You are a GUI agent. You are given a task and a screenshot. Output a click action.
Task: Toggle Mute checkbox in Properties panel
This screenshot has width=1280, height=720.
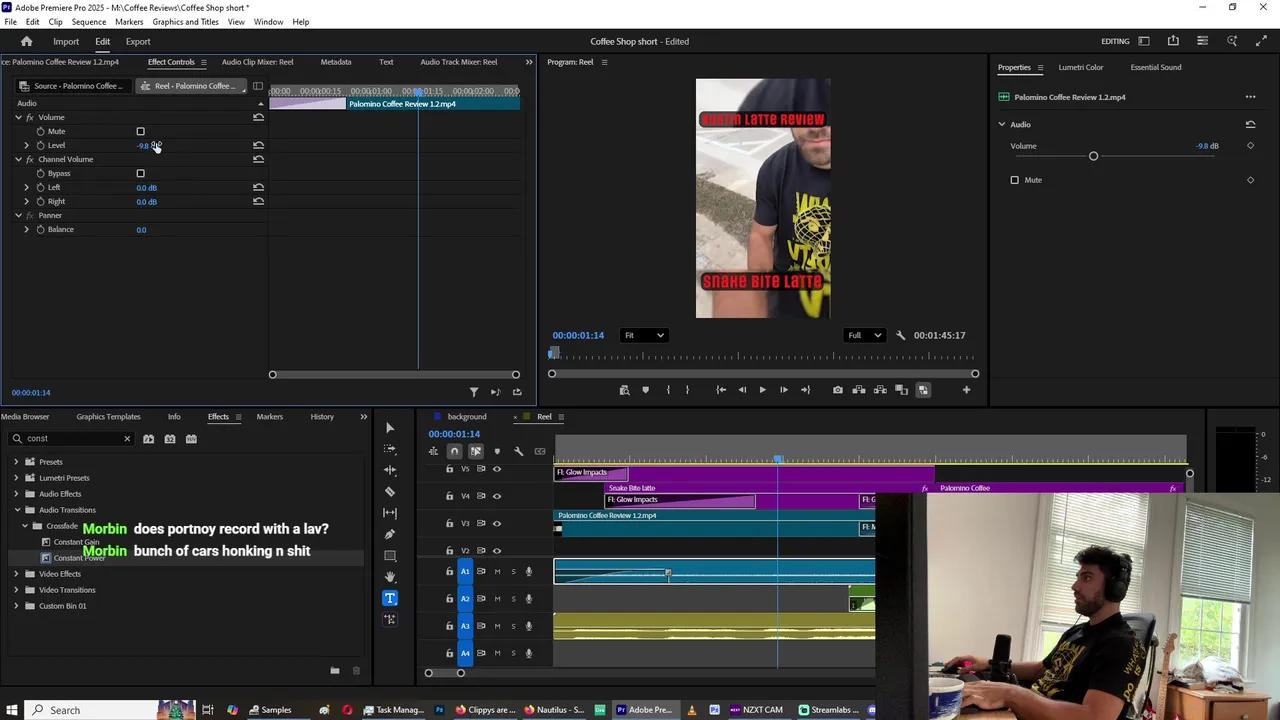(1014, 180)
